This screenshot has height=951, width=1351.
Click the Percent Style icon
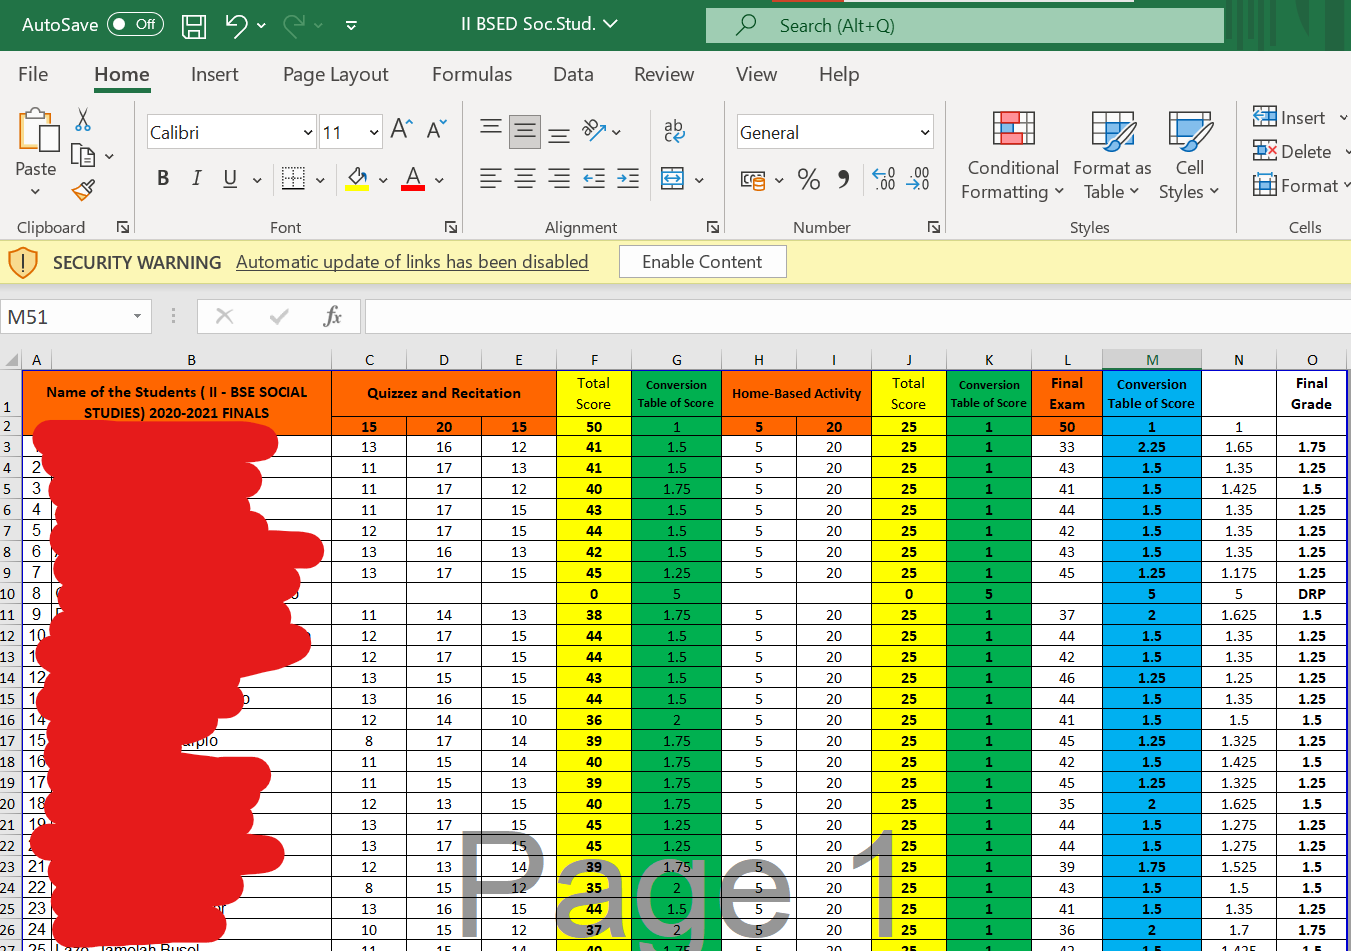pyautogui.click(x=809, y=180)
